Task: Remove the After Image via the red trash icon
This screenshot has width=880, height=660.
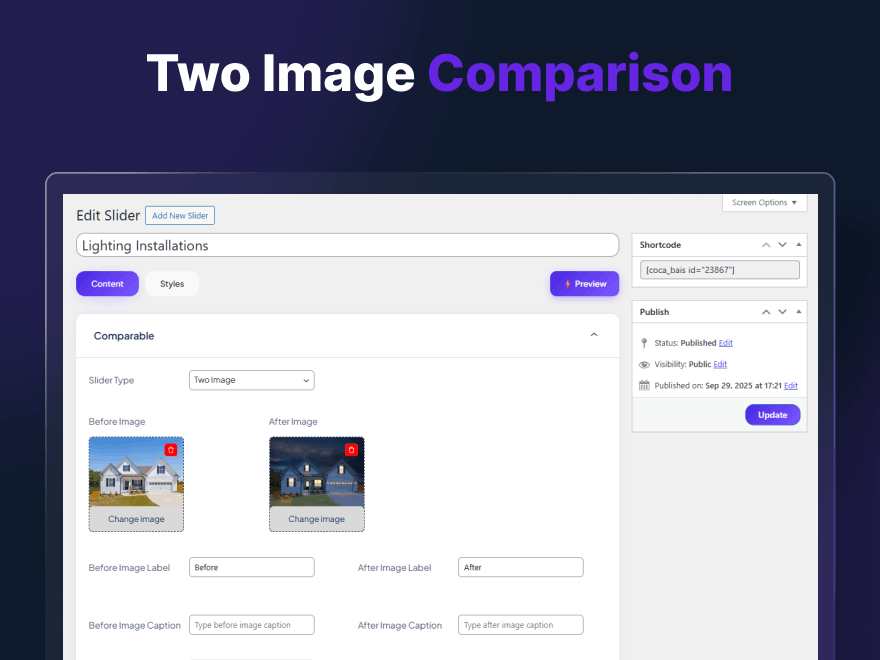Action: [x=351, y=449]
